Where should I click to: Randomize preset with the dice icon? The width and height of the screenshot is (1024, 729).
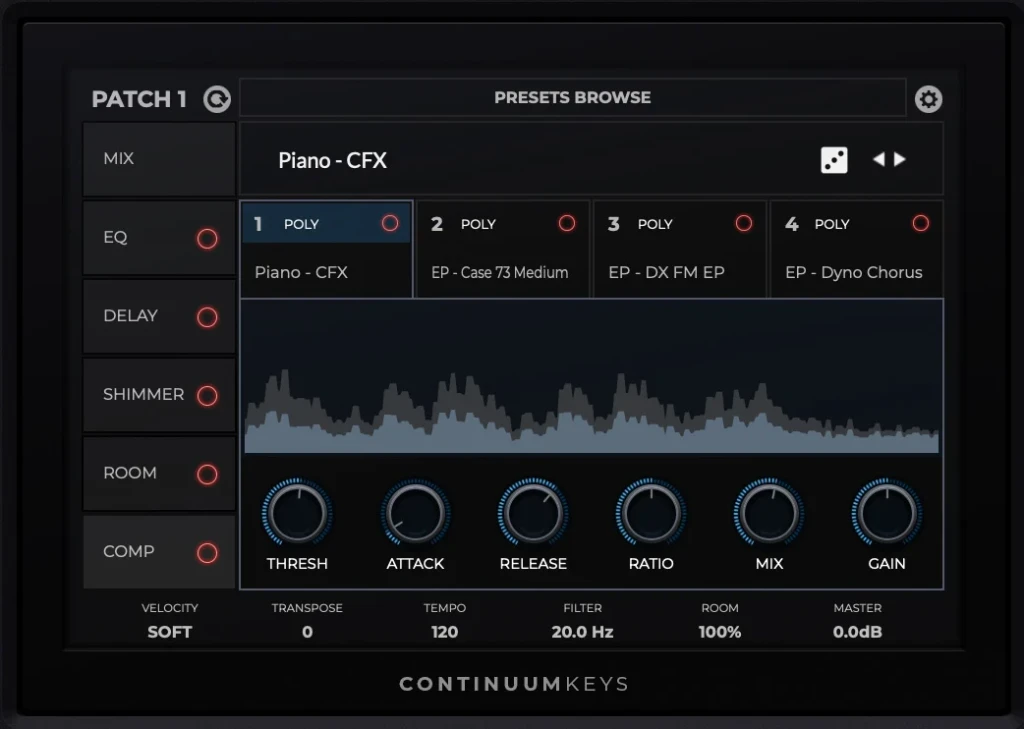(x=834, y=160)
